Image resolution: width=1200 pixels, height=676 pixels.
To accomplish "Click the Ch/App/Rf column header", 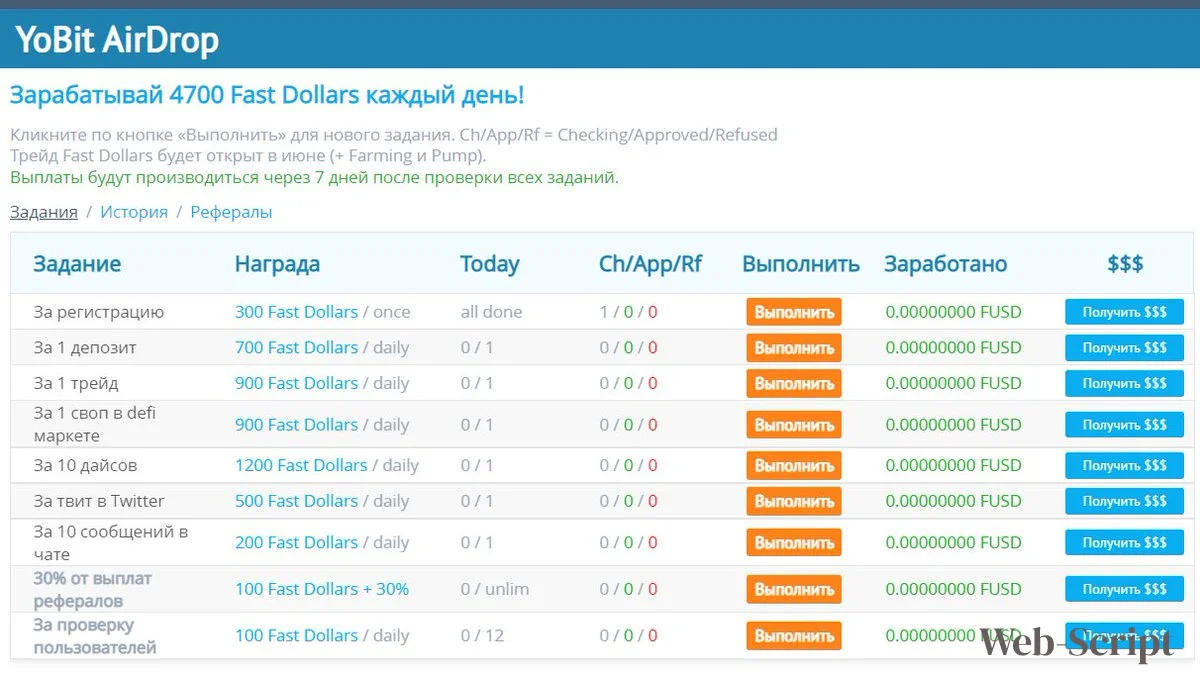I will click(x=651, y=264).
